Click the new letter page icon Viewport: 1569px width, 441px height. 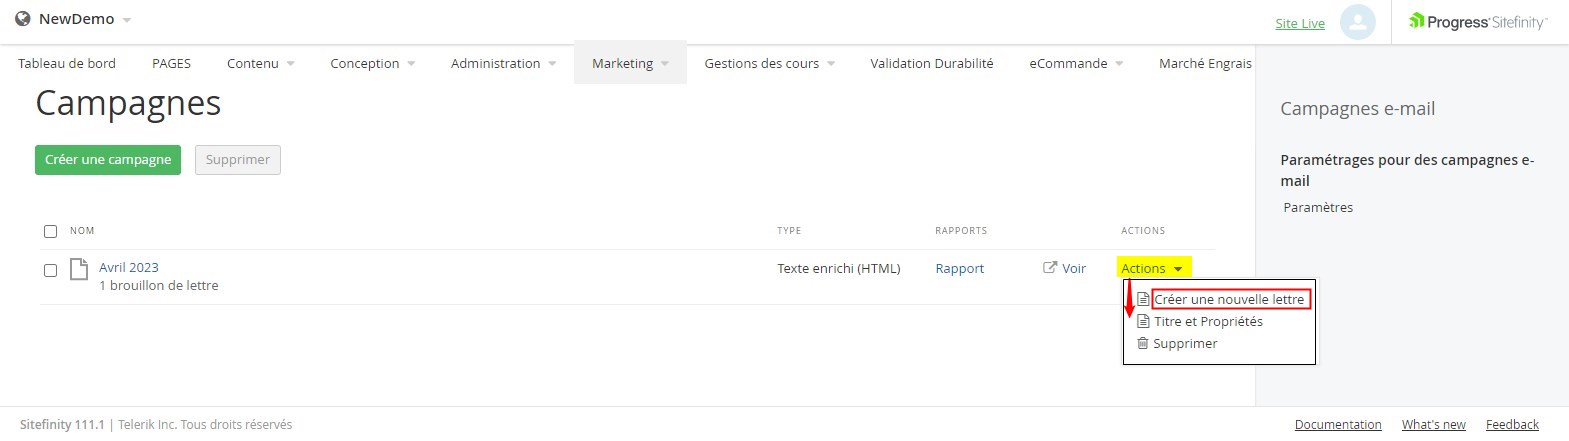pyautogui.click(x=1143, y=299)
